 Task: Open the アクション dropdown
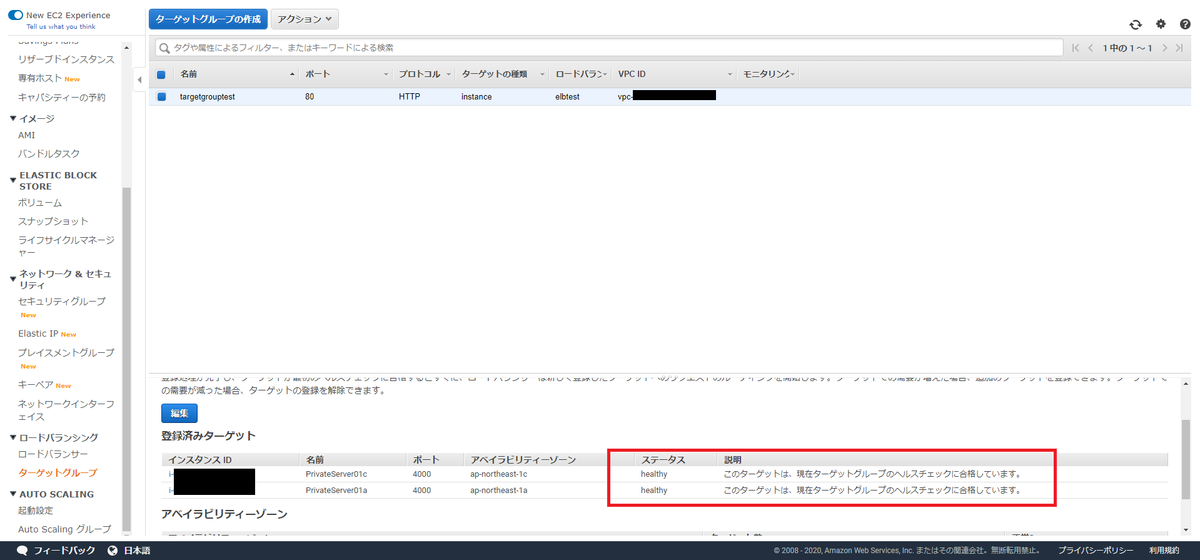305,19
